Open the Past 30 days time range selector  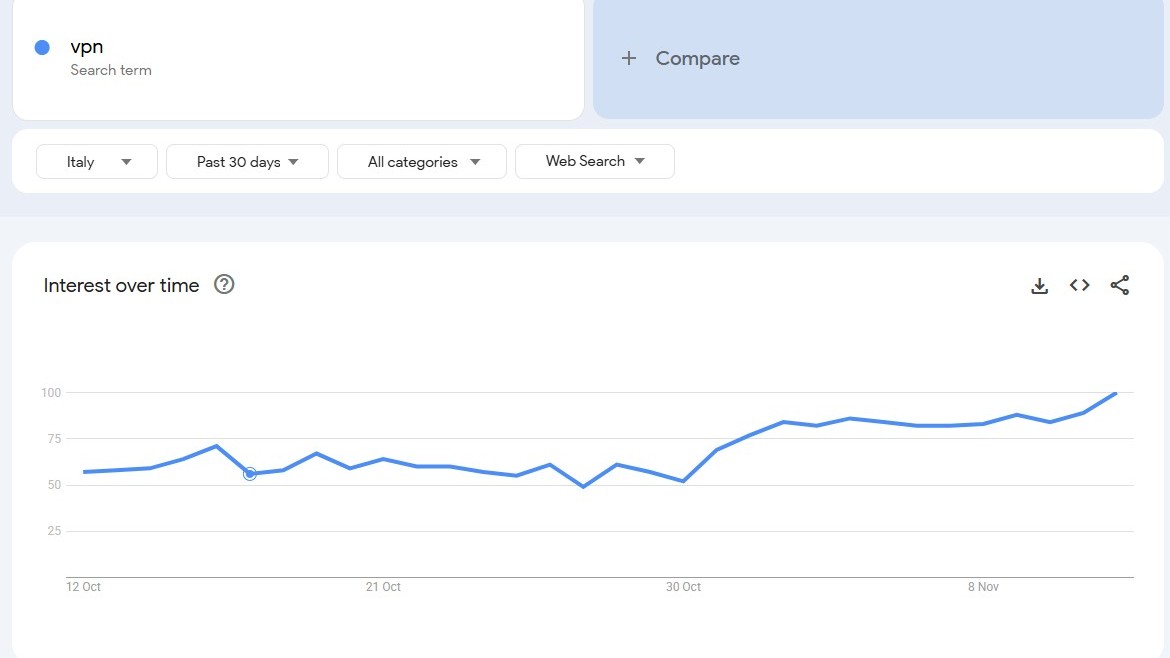tap(246, 161)
